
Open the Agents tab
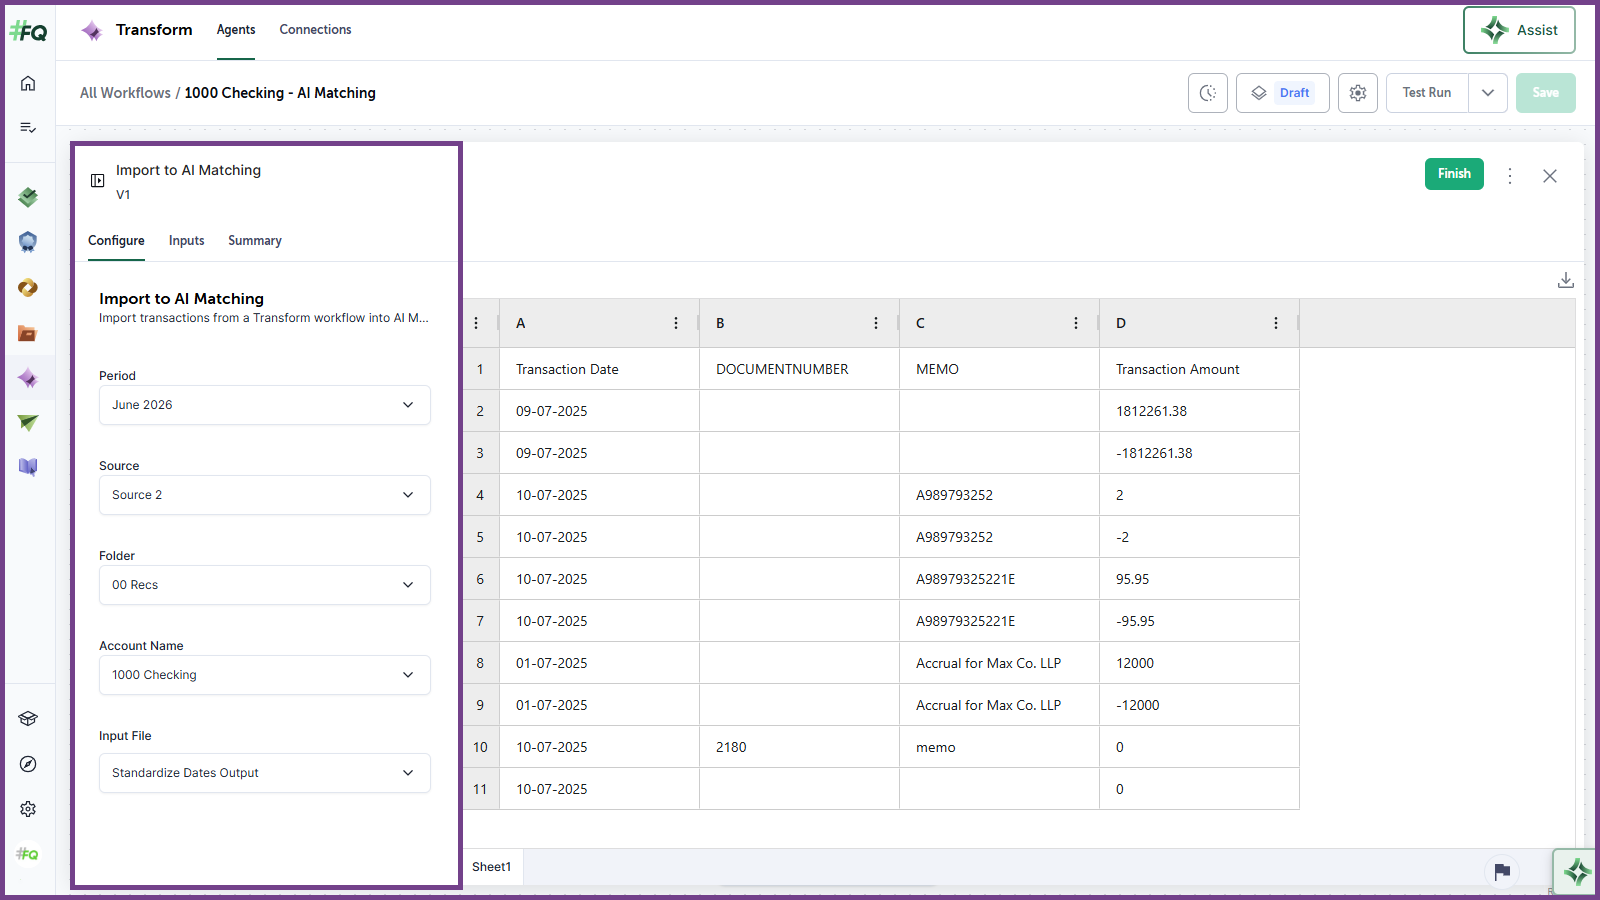(236, 30)
